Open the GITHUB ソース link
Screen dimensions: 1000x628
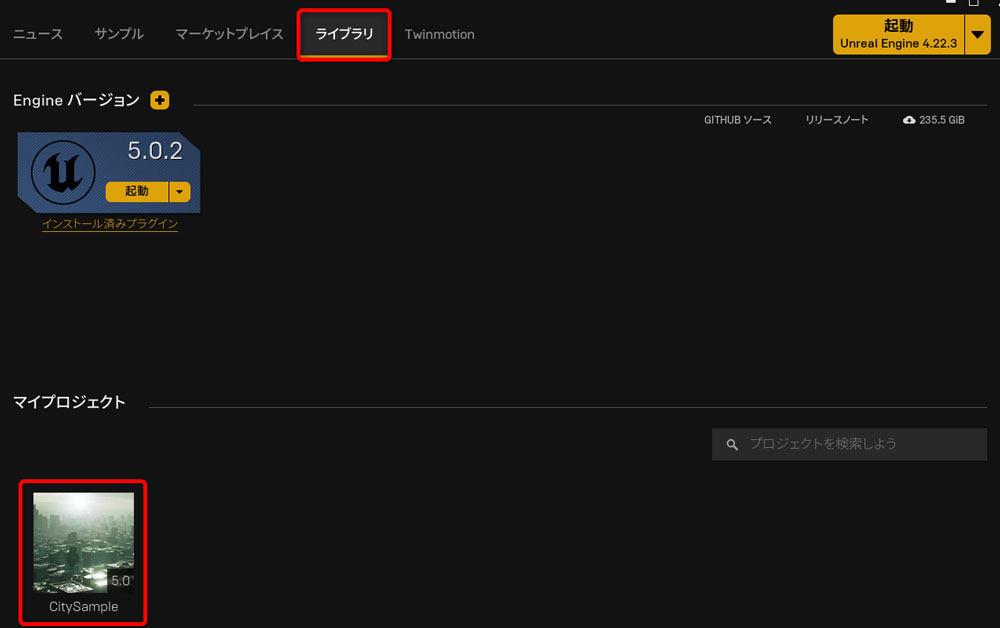click(x=737, y=120)
